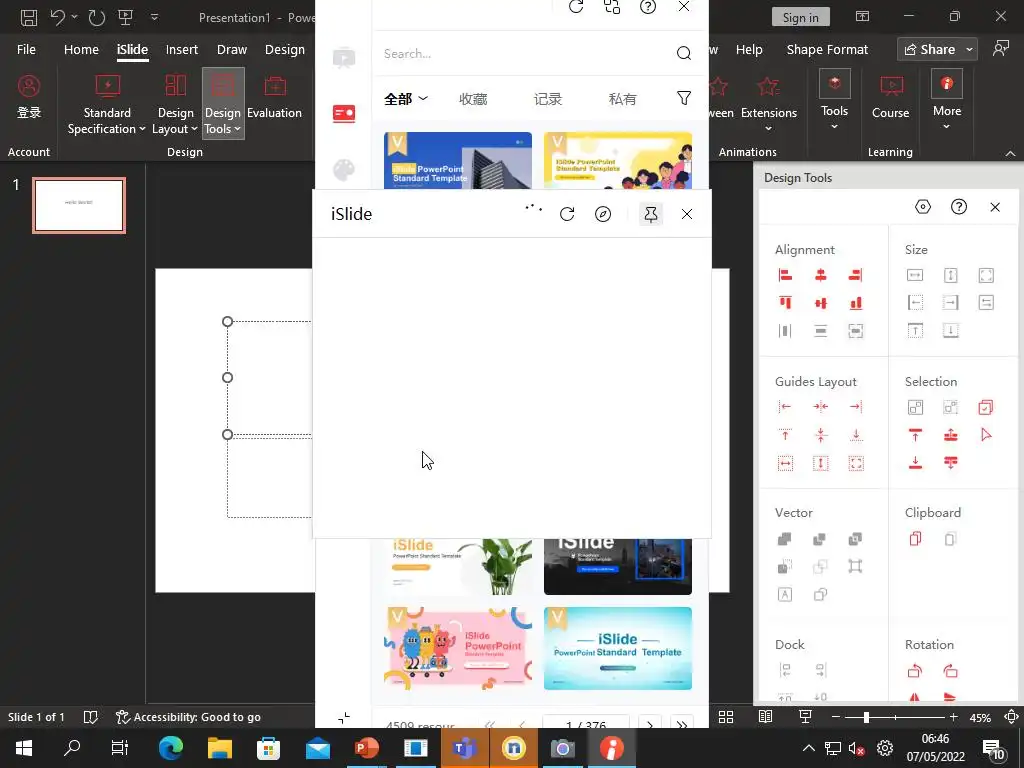Click Union shapes icon in Vector group

pyautogui.click(x=785, y=539)
